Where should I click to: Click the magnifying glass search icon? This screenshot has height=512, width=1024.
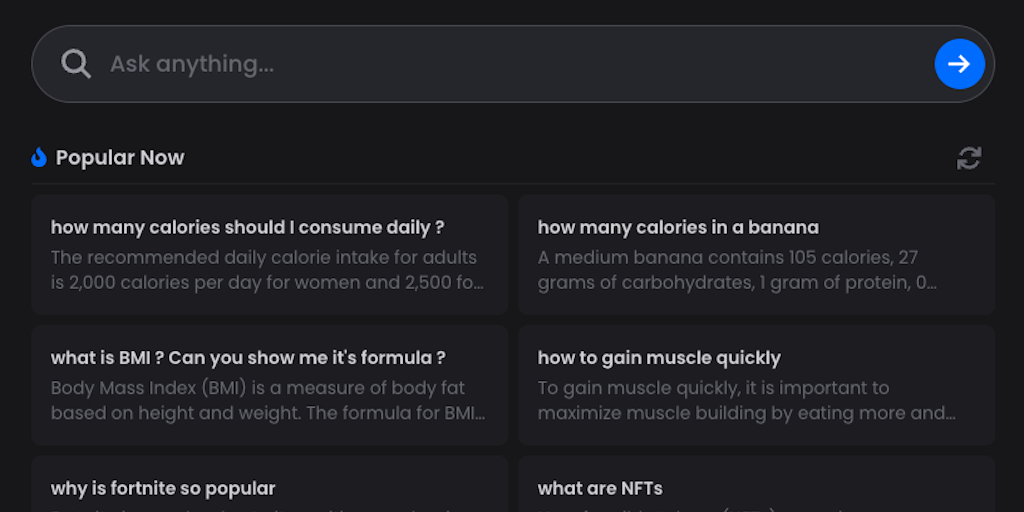(x=76, y=64)
